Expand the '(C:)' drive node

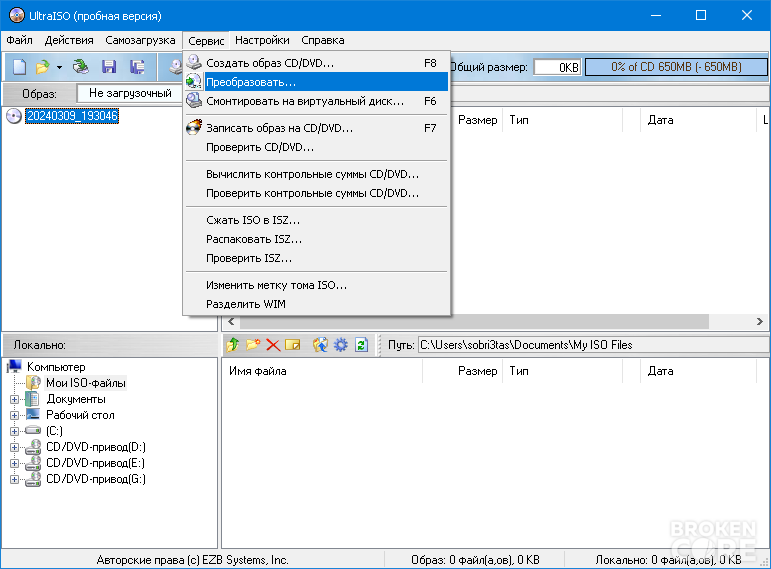[x=14, y=431]
